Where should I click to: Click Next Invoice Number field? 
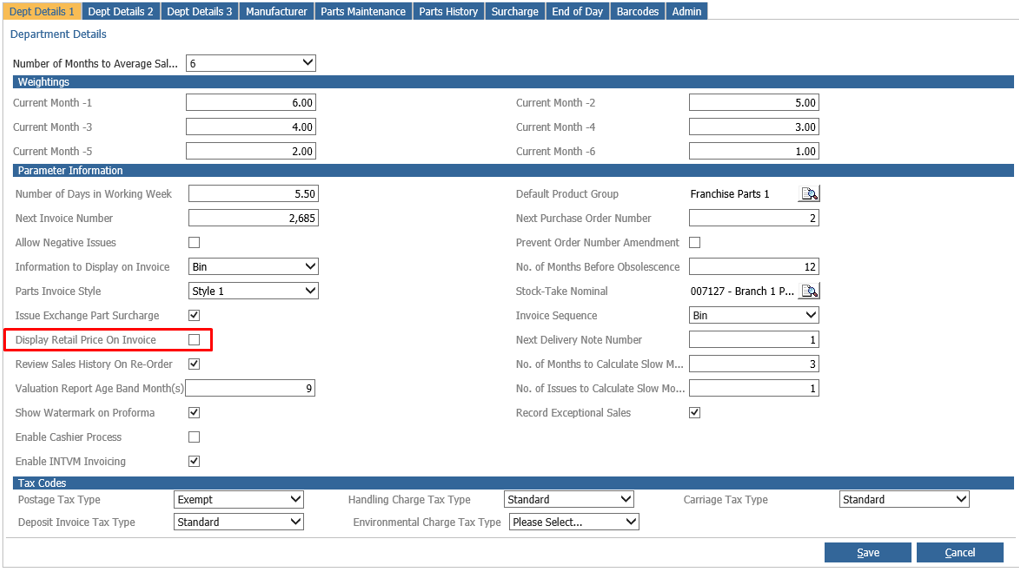point(253,218)
